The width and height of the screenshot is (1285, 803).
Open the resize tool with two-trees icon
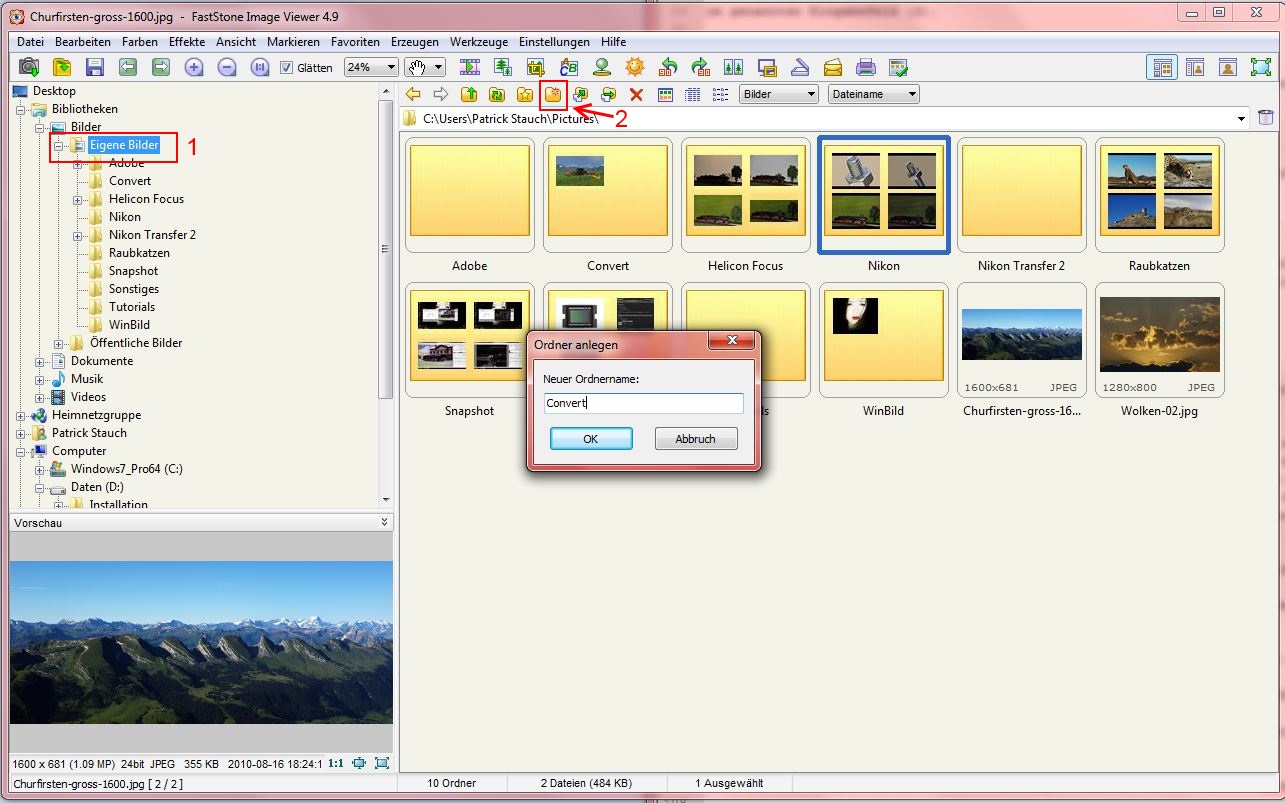(503, 67)
